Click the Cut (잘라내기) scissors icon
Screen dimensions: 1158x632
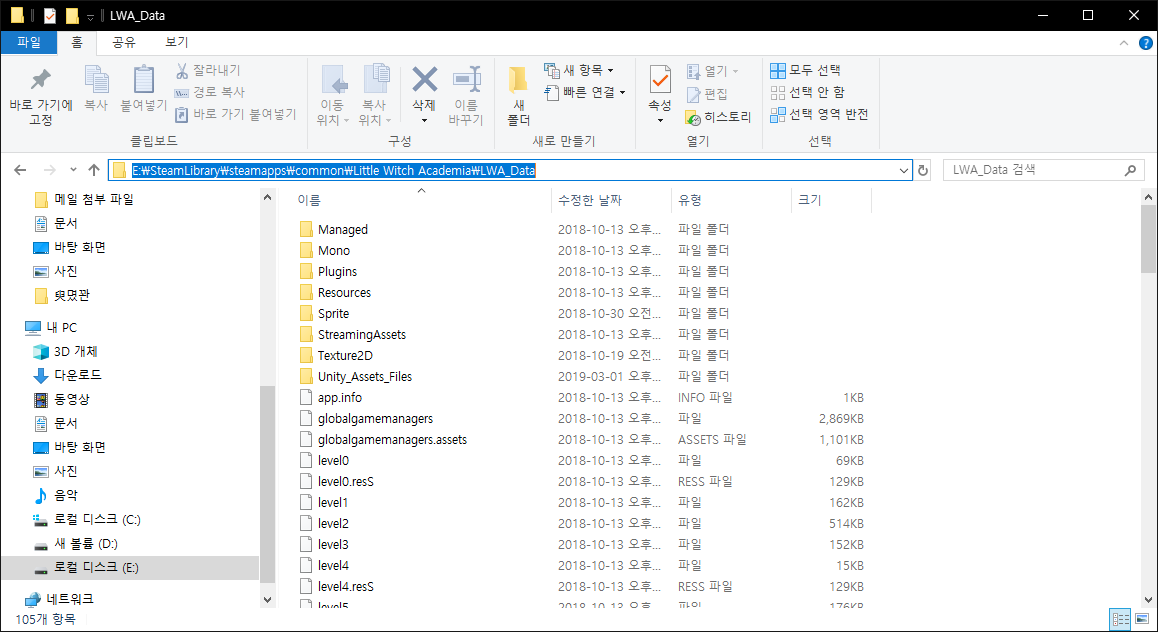(x=182, y=70)
